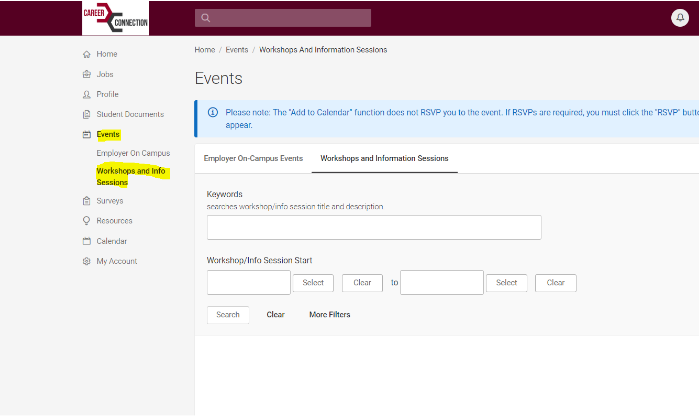Click the Home icon in sidebar
The height and width of the screenshot is (420, 699).
[86, 54]
